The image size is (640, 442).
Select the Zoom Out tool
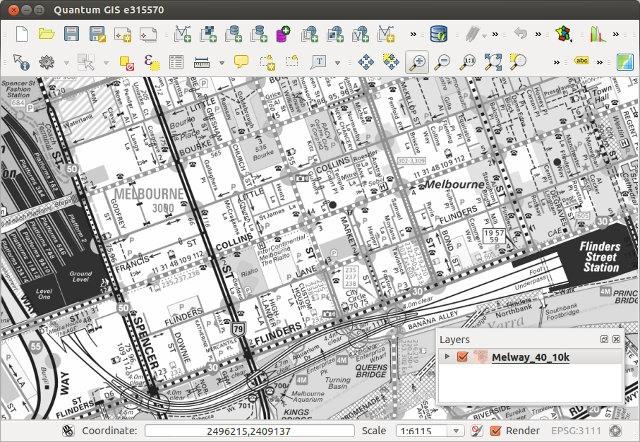(x=442, y=62)
